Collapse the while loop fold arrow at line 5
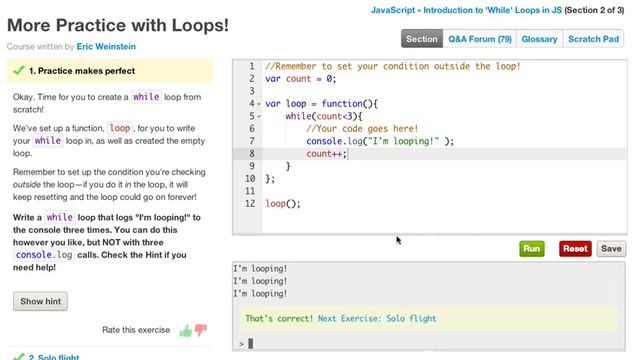The image size is (640, 360). [x=259, y=117]
